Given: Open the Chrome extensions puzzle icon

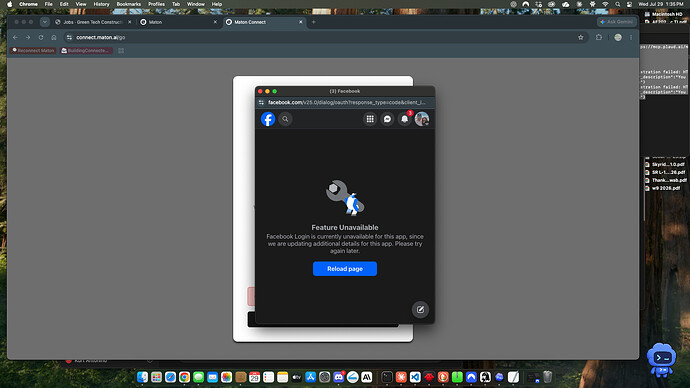Looking at the screenshot, I should coord(599,37).
